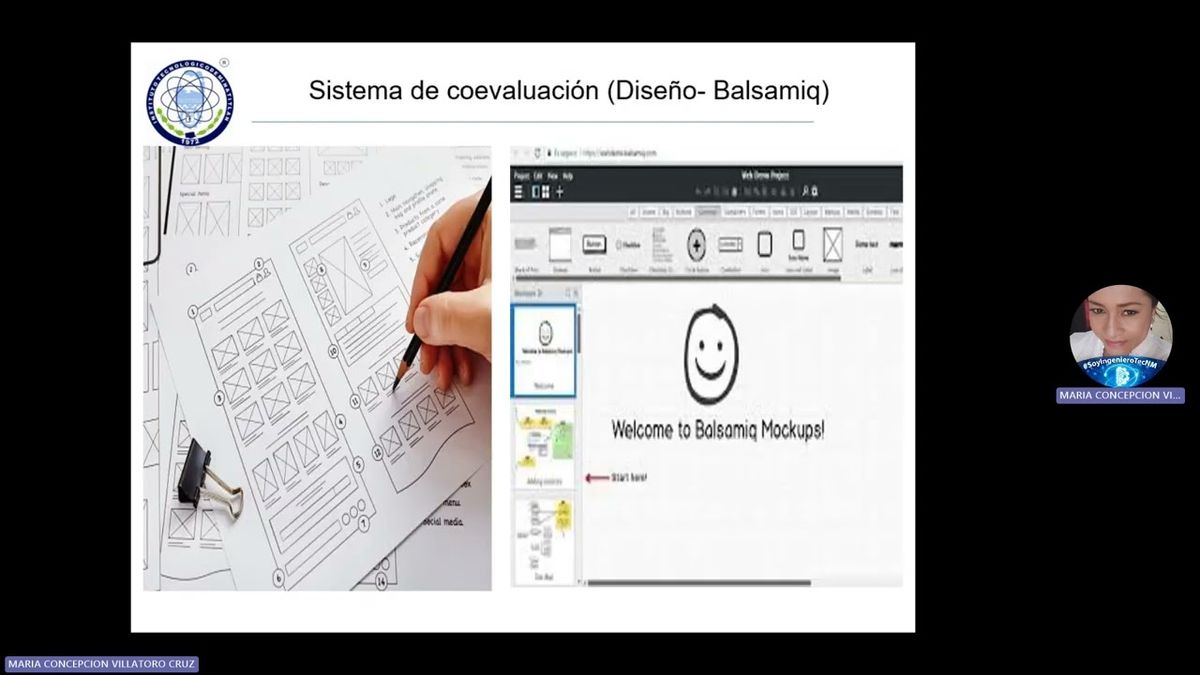The height and width of the screenshot is (675, 1200).
Task: Click the participant video tile of Maria Concepcion
Action: (1120, 336)
